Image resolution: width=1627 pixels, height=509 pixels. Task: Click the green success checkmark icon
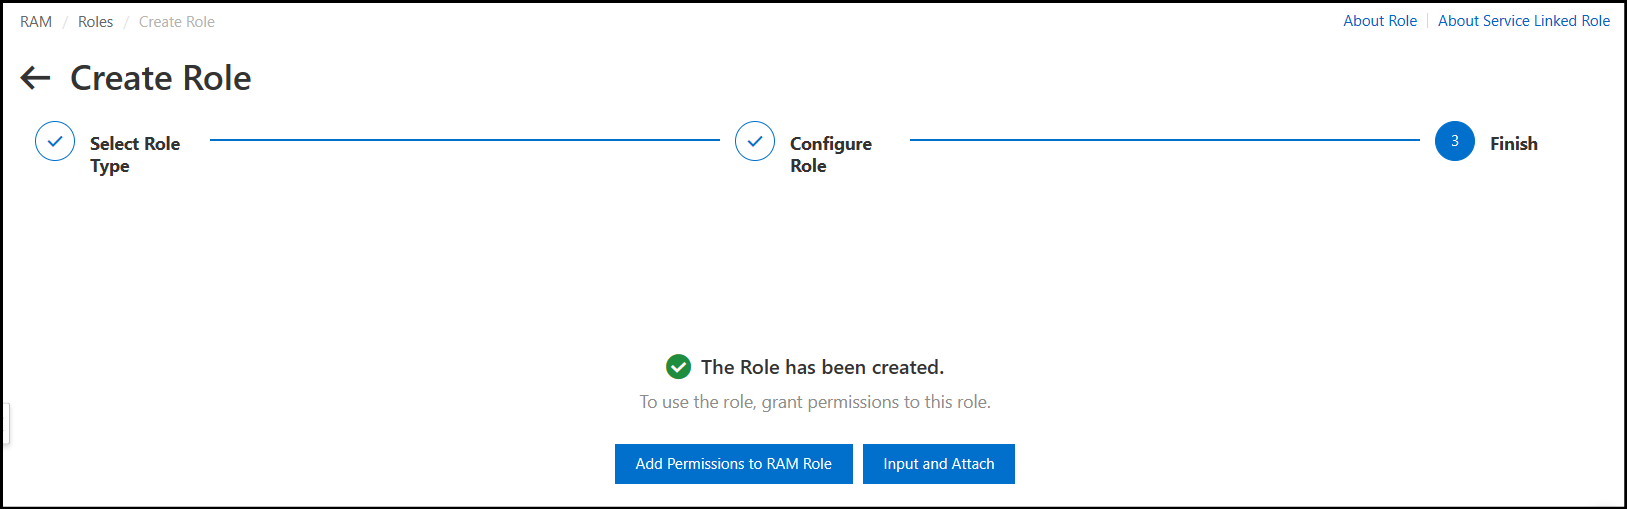[x=678, y=367]
